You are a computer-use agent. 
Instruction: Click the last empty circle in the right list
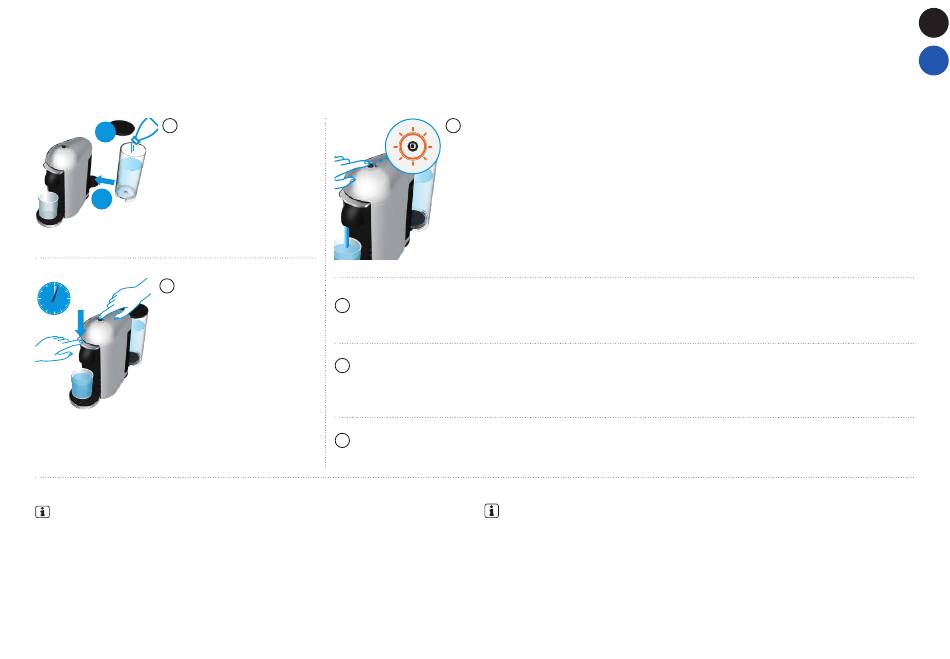342,440
